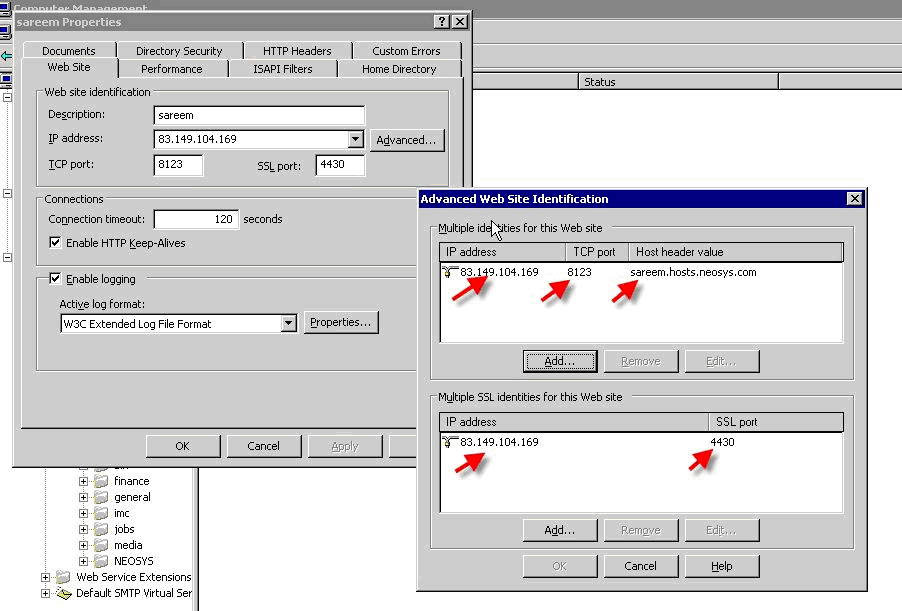Viewport: 902px width, 611px height.
Task: Select the identity icon in SSL identities list
Action: (x=450, y=442)
